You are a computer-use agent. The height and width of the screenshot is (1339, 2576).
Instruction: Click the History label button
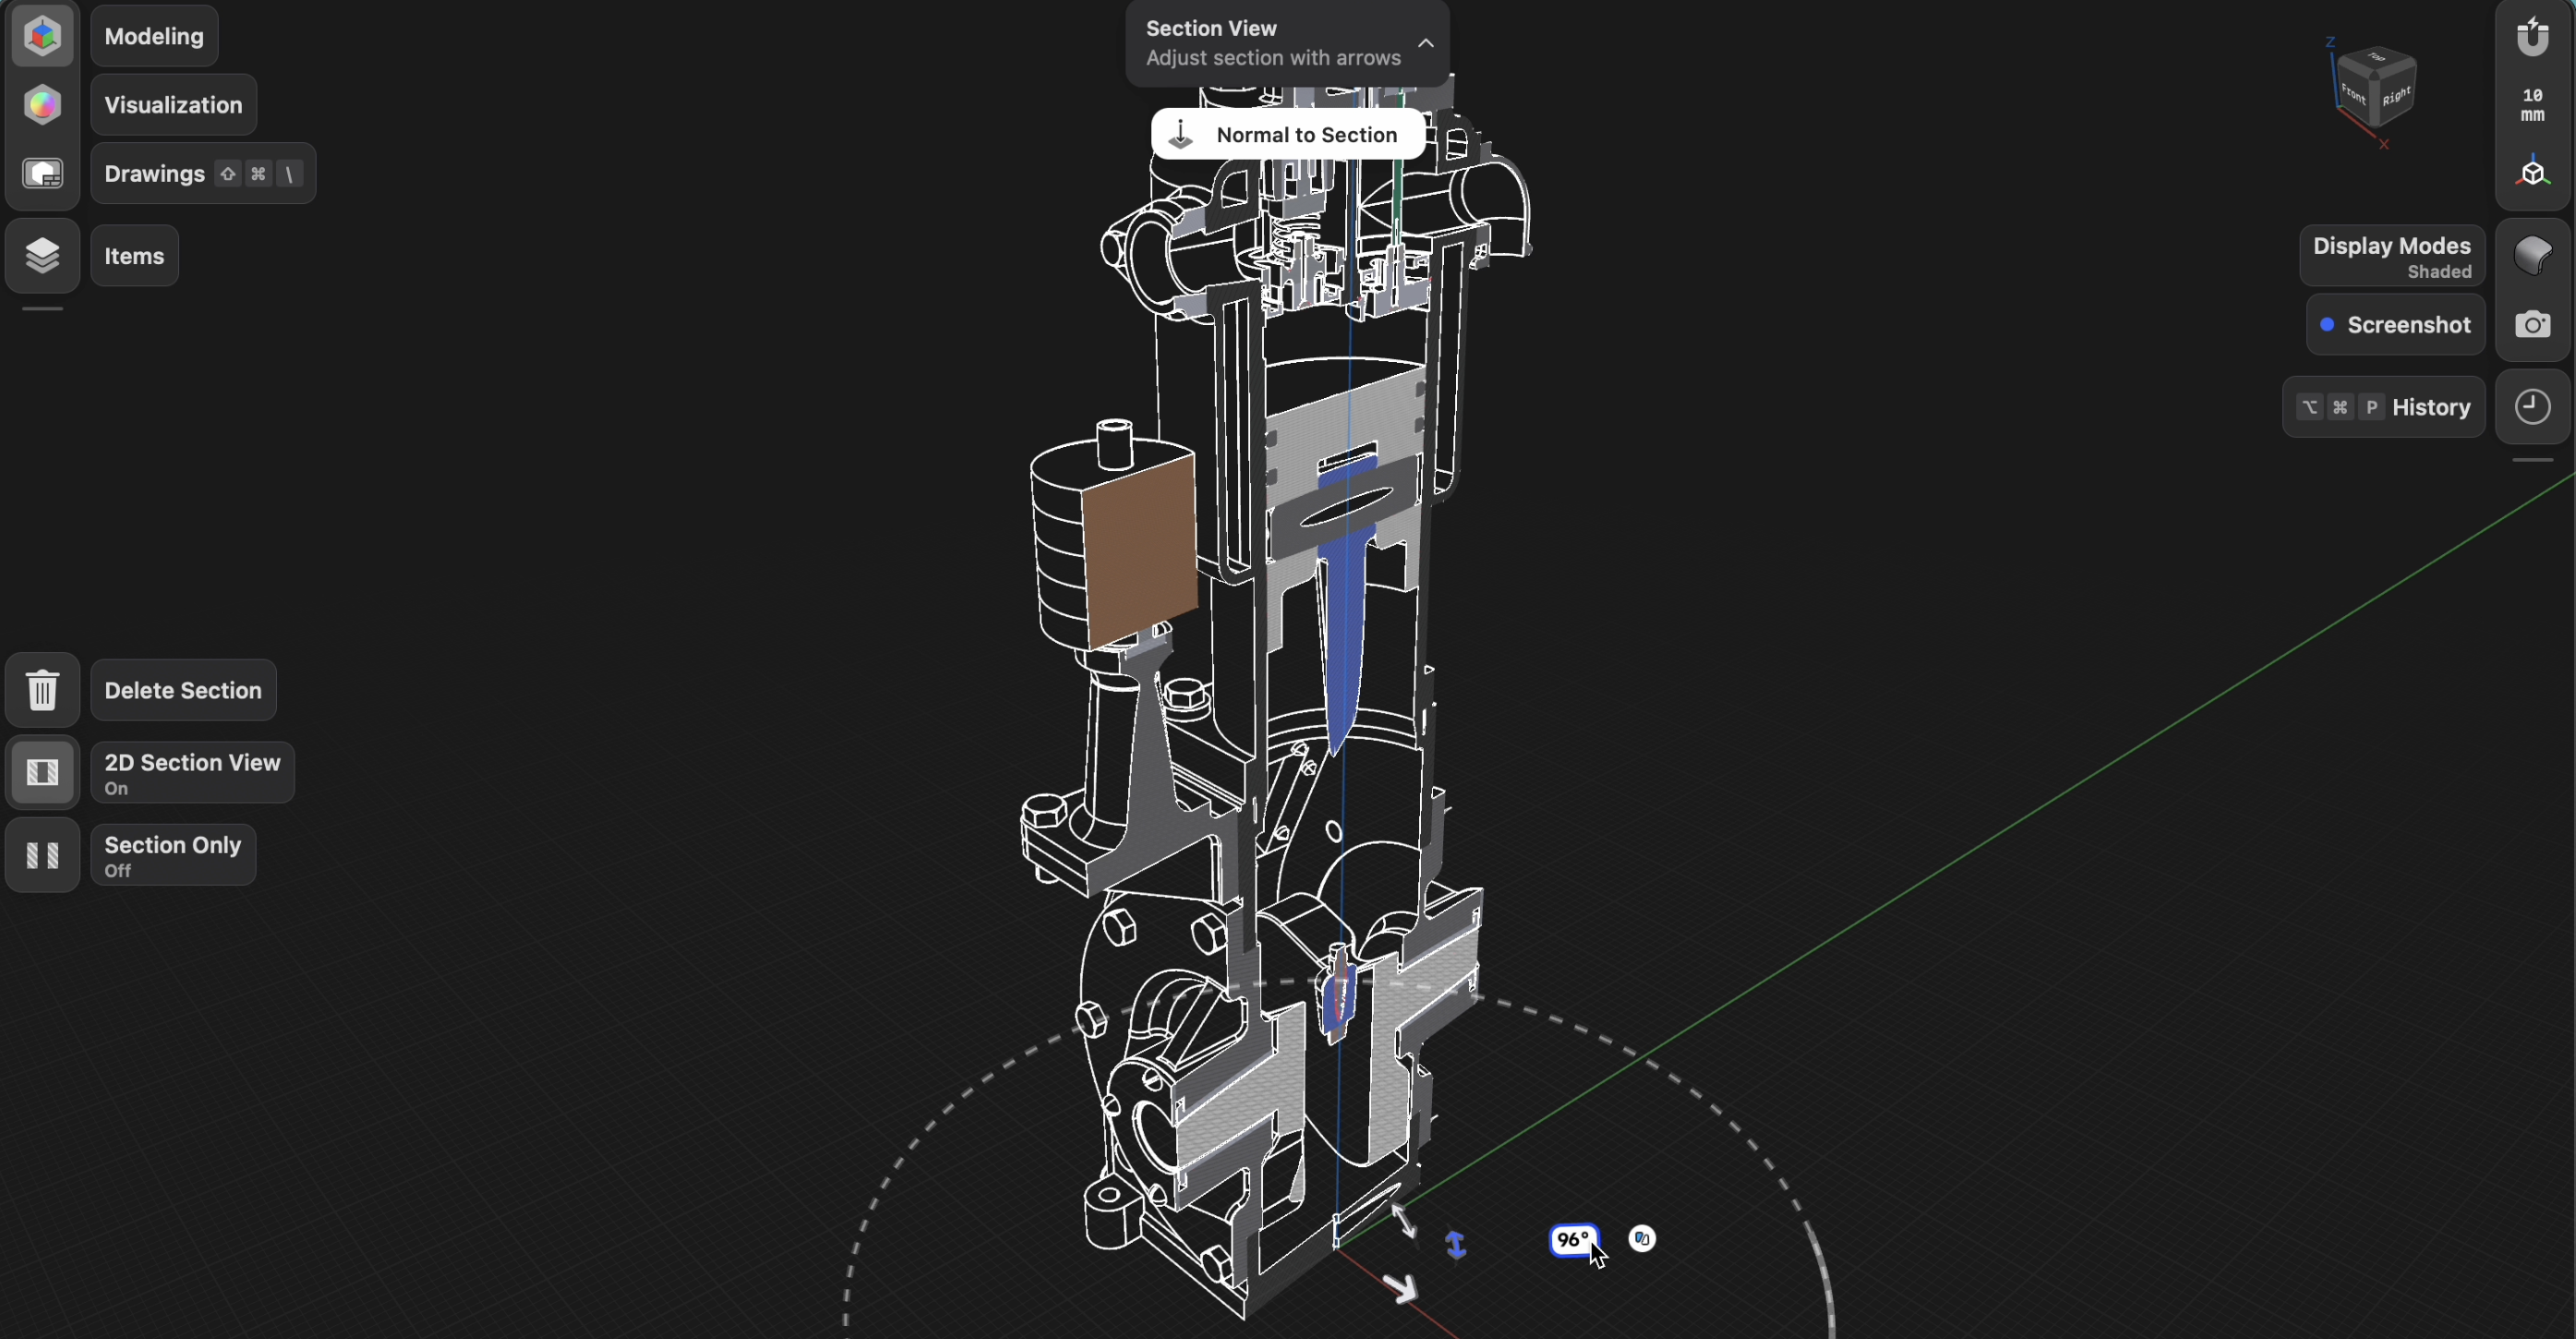pyautogui.click(x=2383, y=407)
